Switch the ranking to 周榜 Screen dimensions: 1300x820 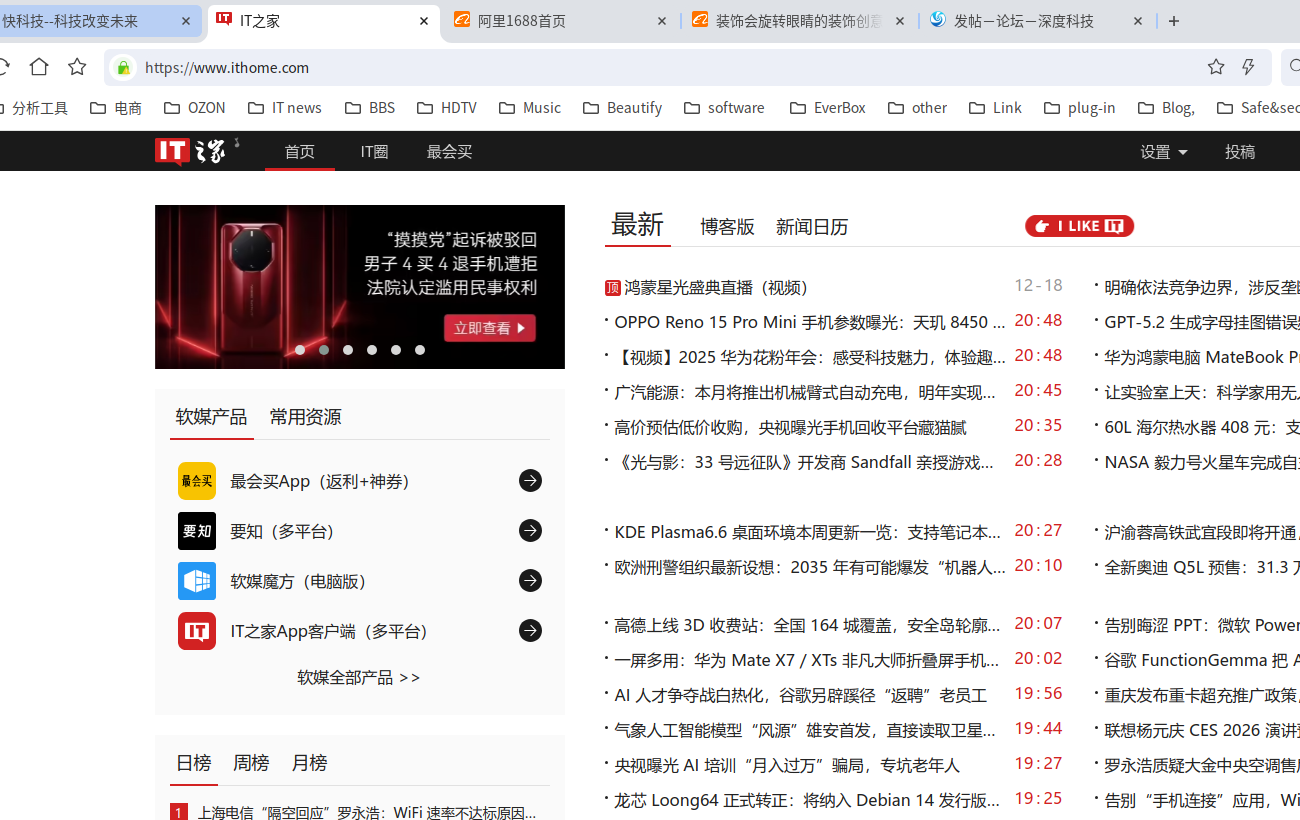tap(251, 763)
